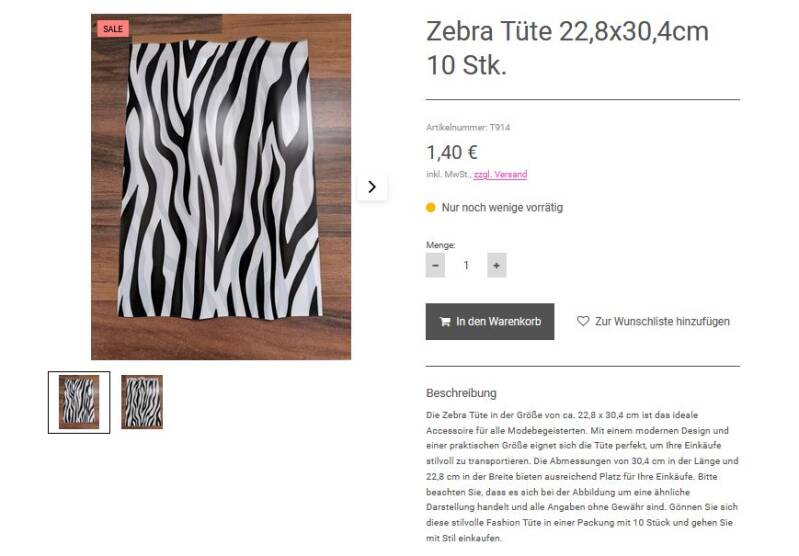Image resolution: width=799 pixels, height=556 pixels.
Task: Click the large zebra bag product image
Action: click(221, 186)
